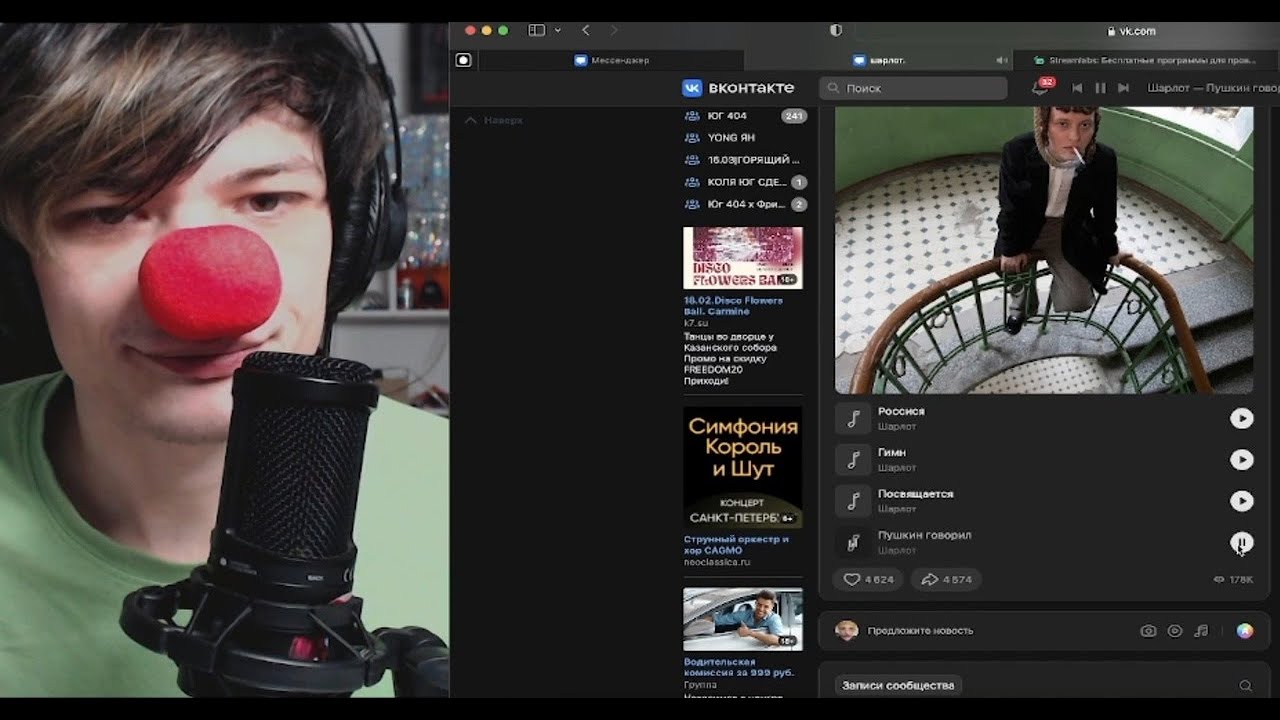Click the music note icon beside Гимн
The width and height of the screenshot is (1280, 720).
coord(853,460)
